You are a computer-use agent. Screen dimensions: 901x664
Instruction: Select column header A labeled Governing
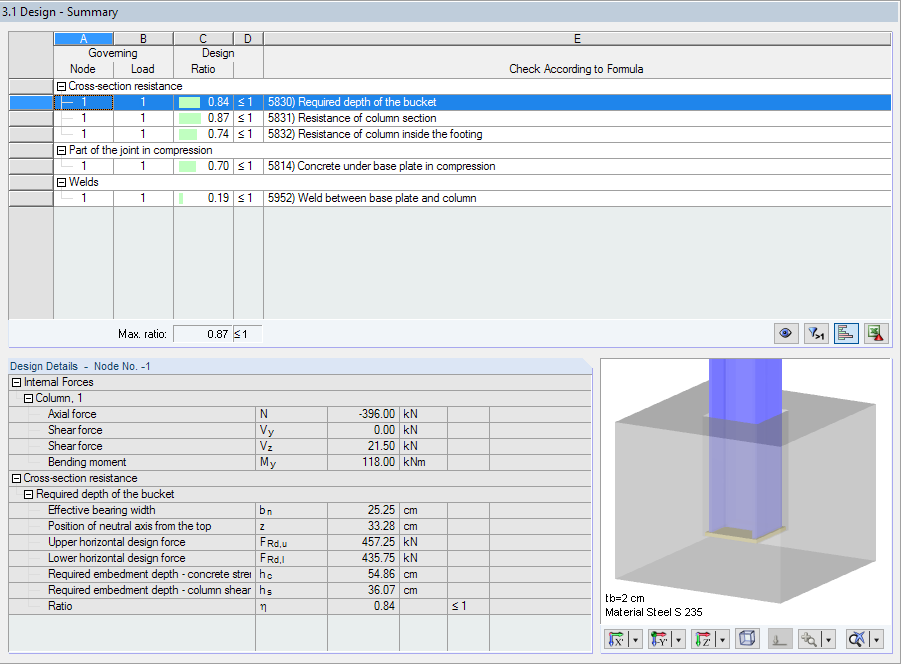(83, 38)
